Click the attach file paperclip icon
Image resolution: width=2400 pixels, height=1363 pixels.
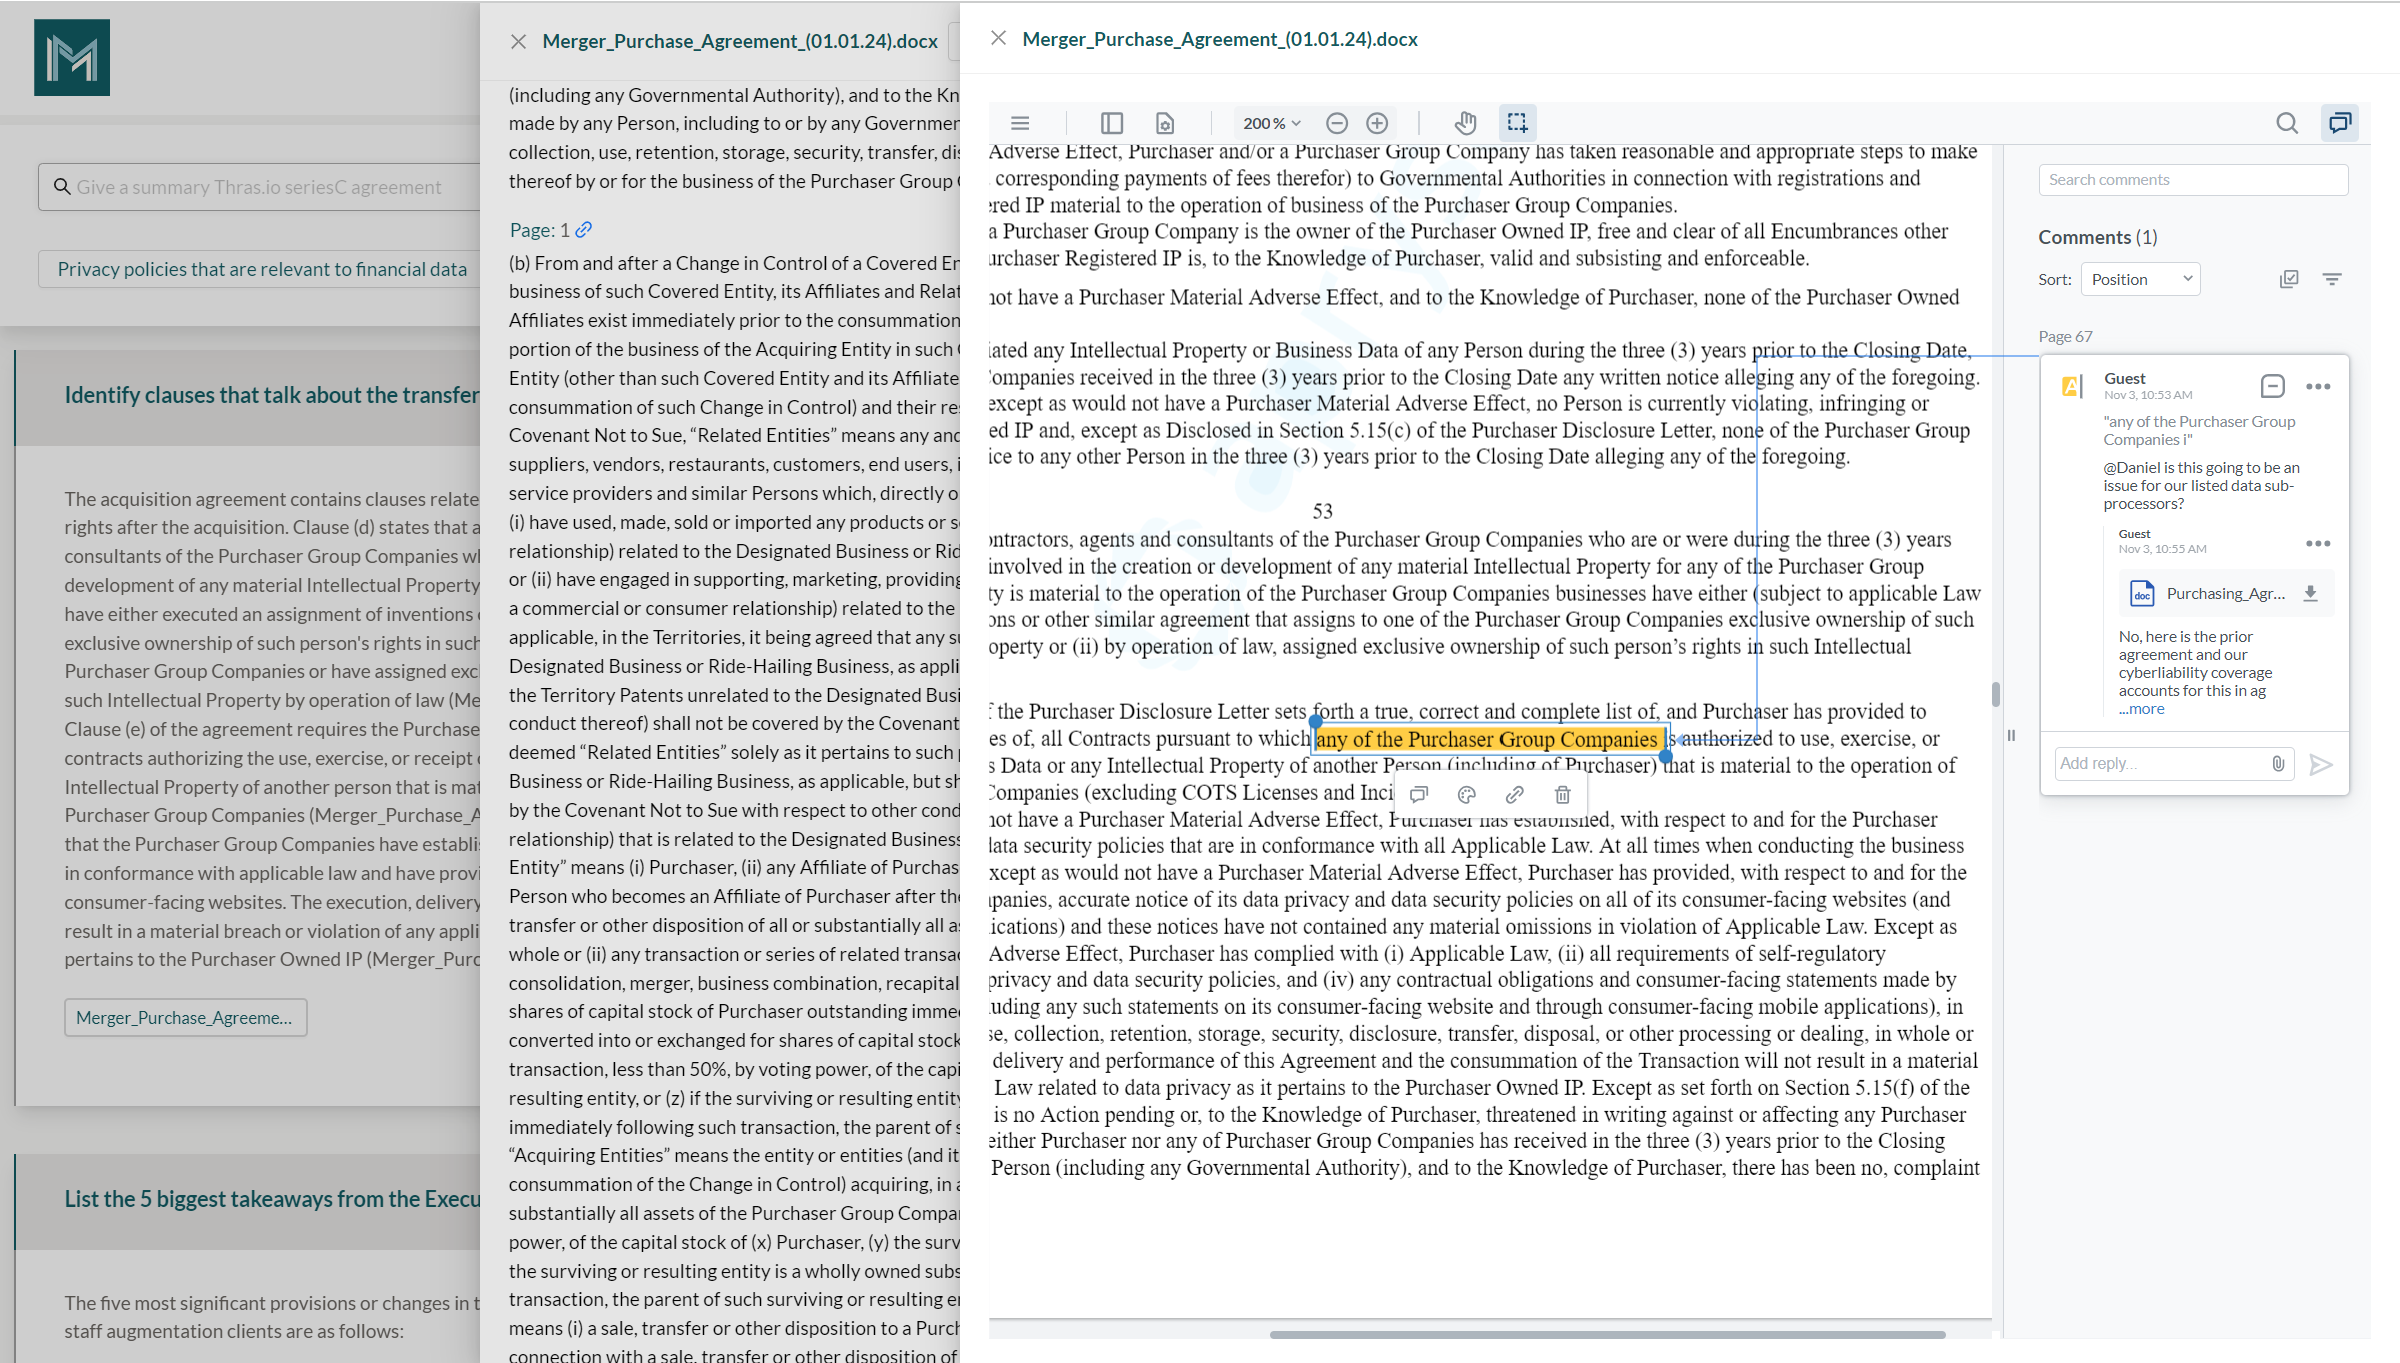tap(2278, 764)
